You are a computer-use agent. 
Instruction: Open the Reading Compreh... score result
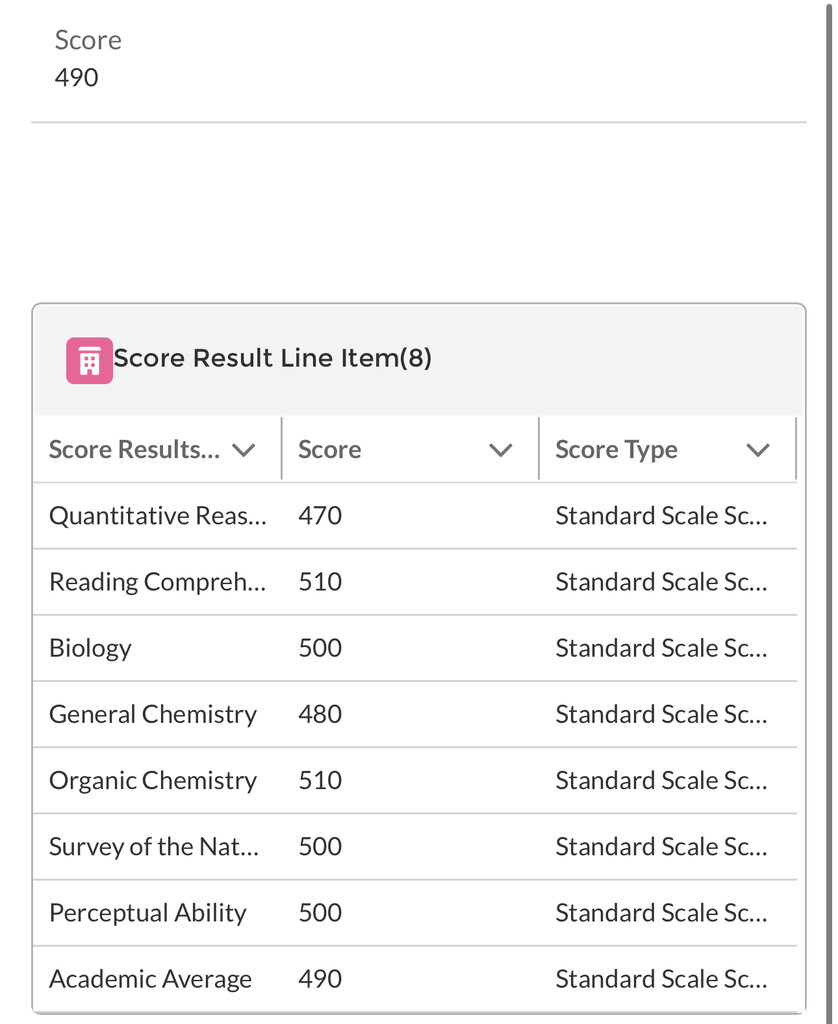tap(158, 582)
